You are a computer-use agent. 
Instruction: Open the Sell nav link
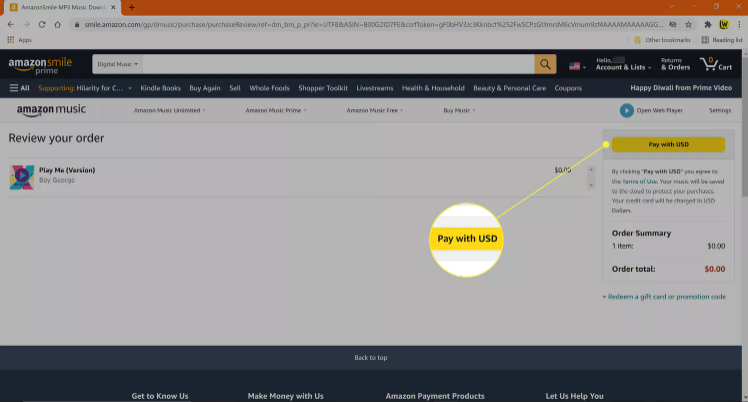235,88
